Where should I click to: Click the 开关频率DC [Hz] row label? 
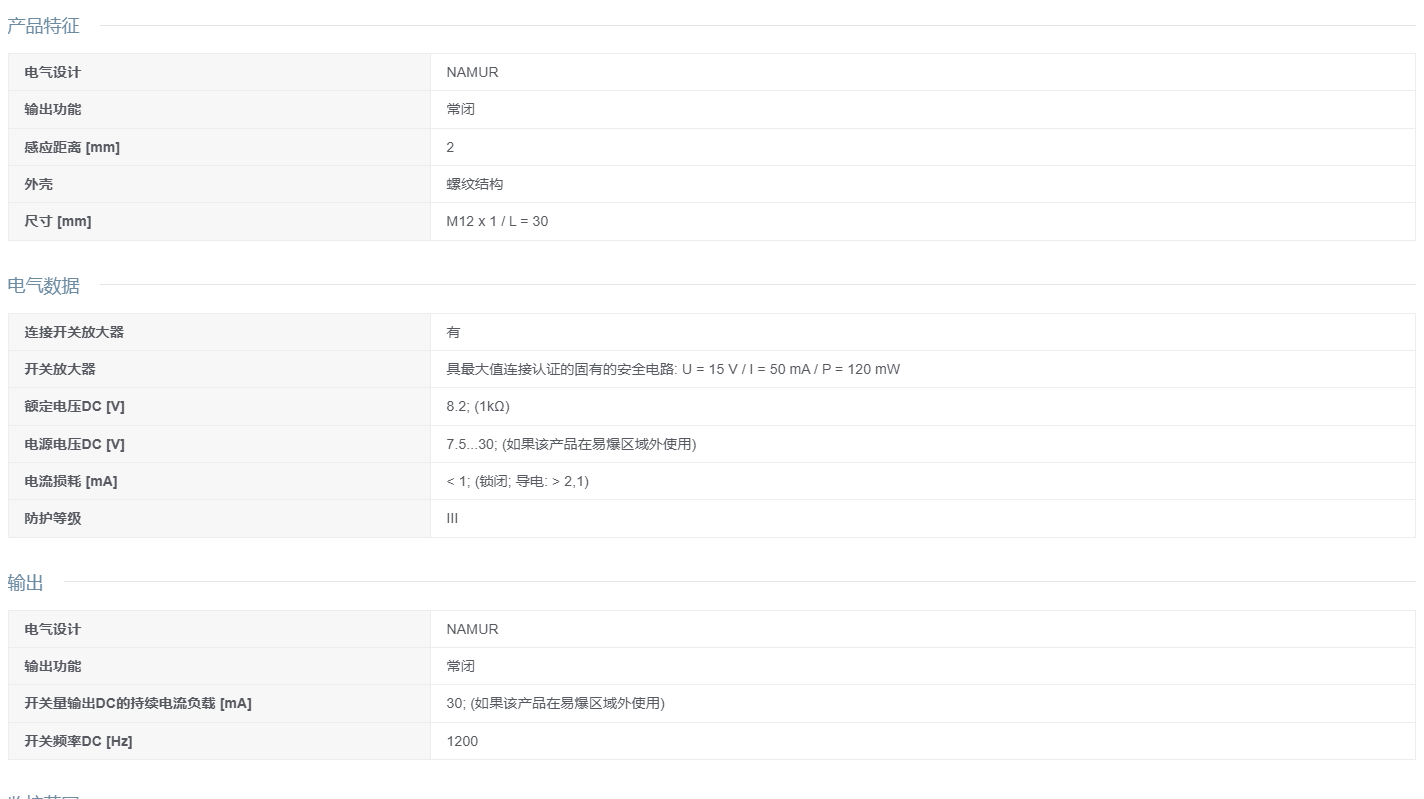pyautogui.click(x=78, y=741)
